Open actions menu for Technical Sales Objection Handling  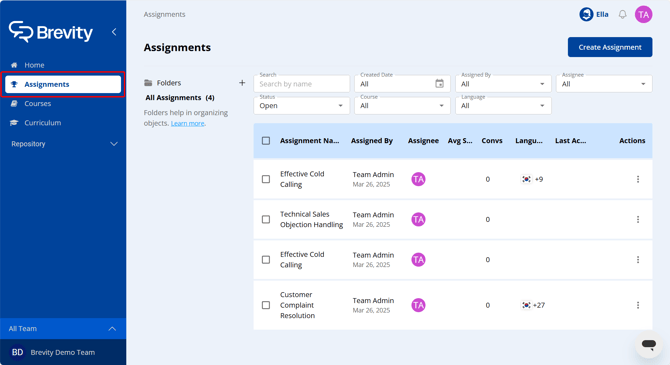click(638, 219)
